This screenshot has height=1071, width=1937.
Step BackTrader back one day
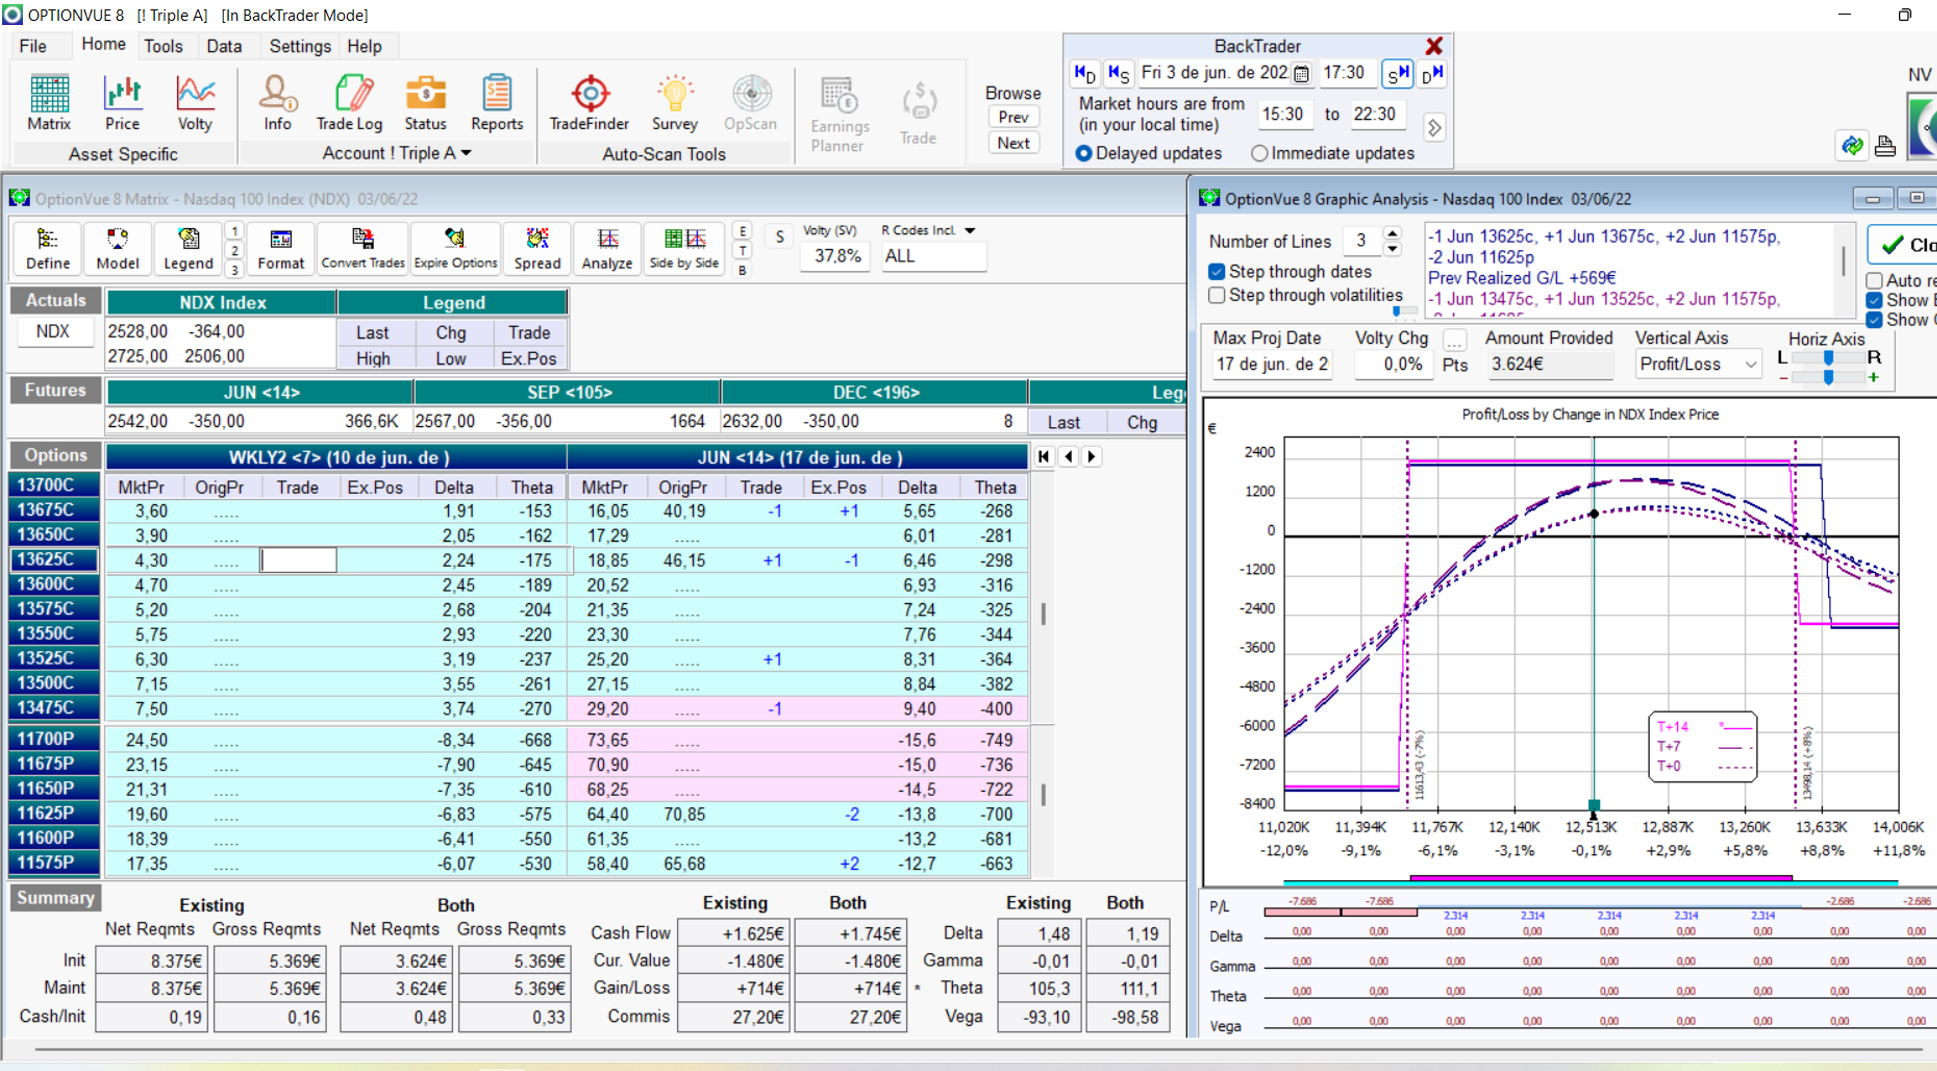[x=1085, y=73]
